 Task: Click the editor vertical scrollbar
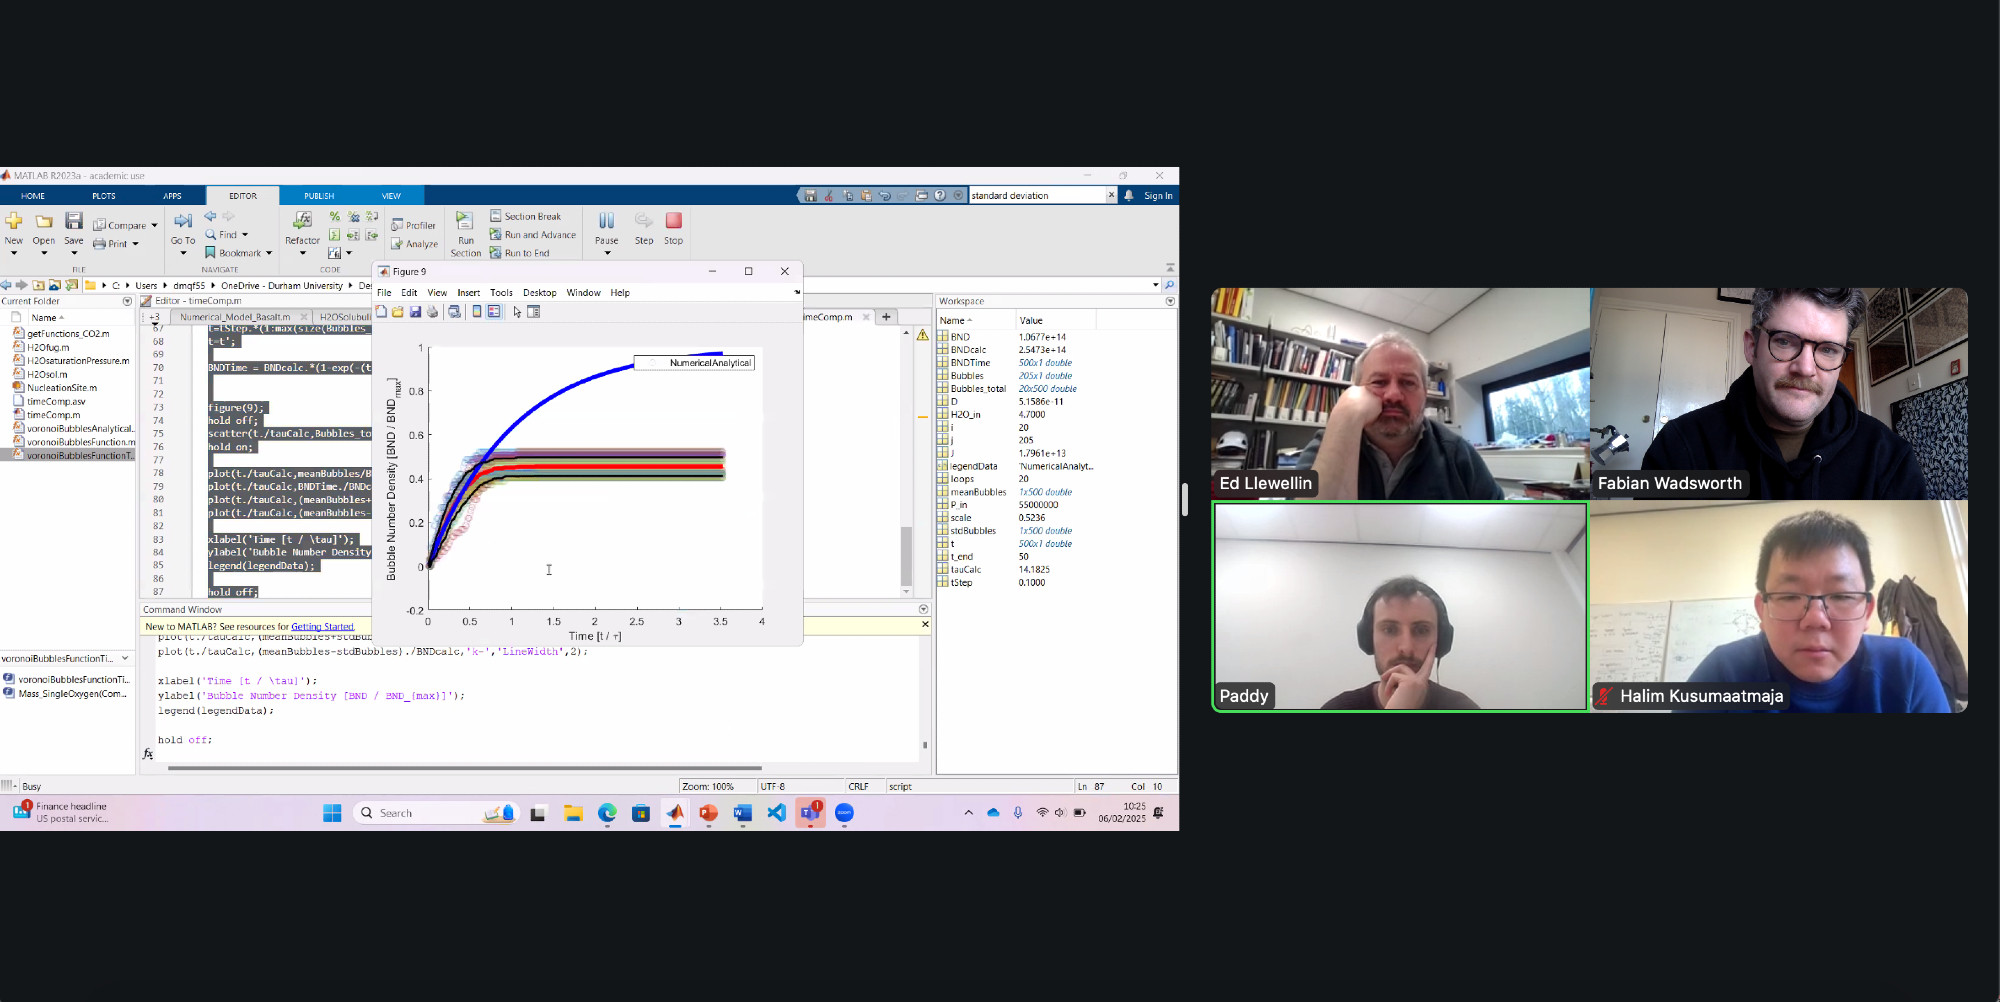pyautogui.click(x=906, y=556)
